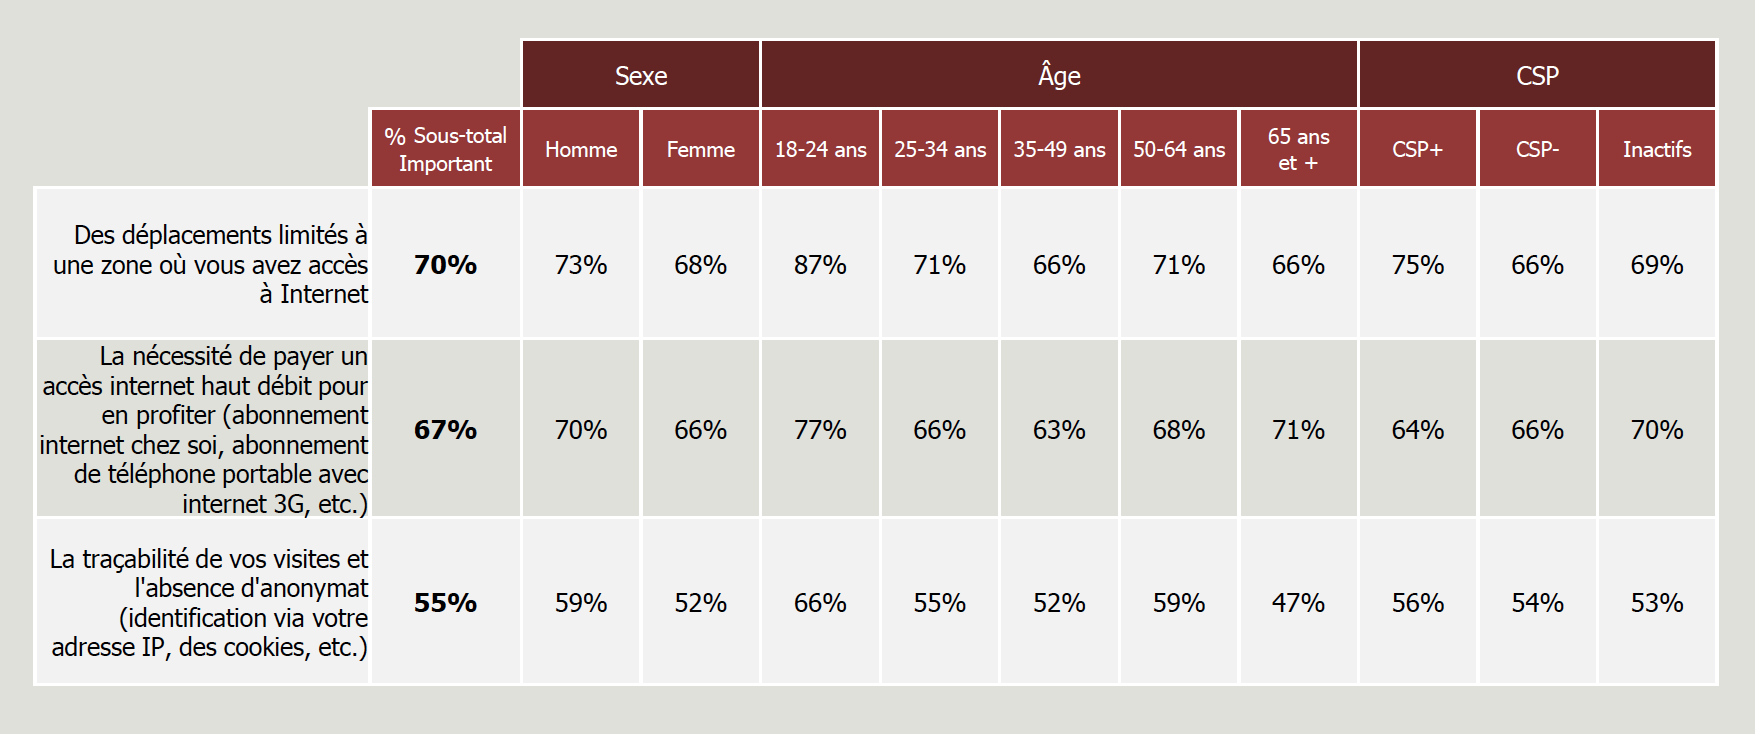
Task: Click the Sexe group header
Action: (x=641, y=75)
